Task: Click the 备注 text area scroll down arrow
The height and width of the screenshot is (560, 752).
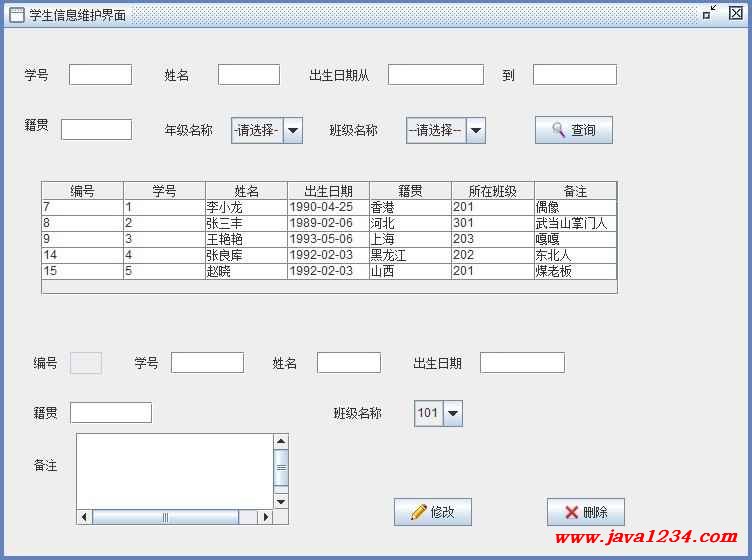Action: [281, 502]
